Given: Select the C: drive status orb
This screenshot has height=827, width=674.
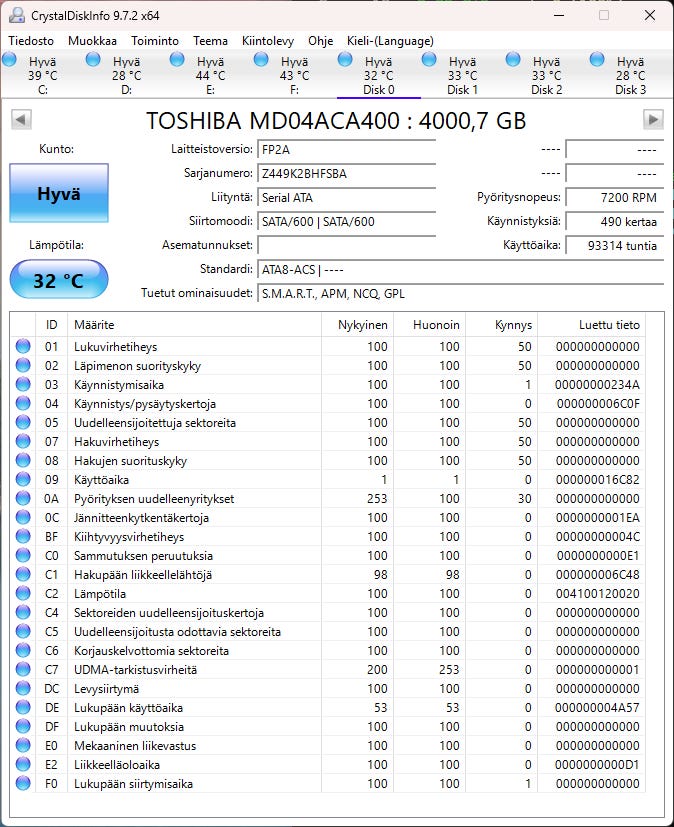Looking at the screenshot, I should (x=9, y=60).
